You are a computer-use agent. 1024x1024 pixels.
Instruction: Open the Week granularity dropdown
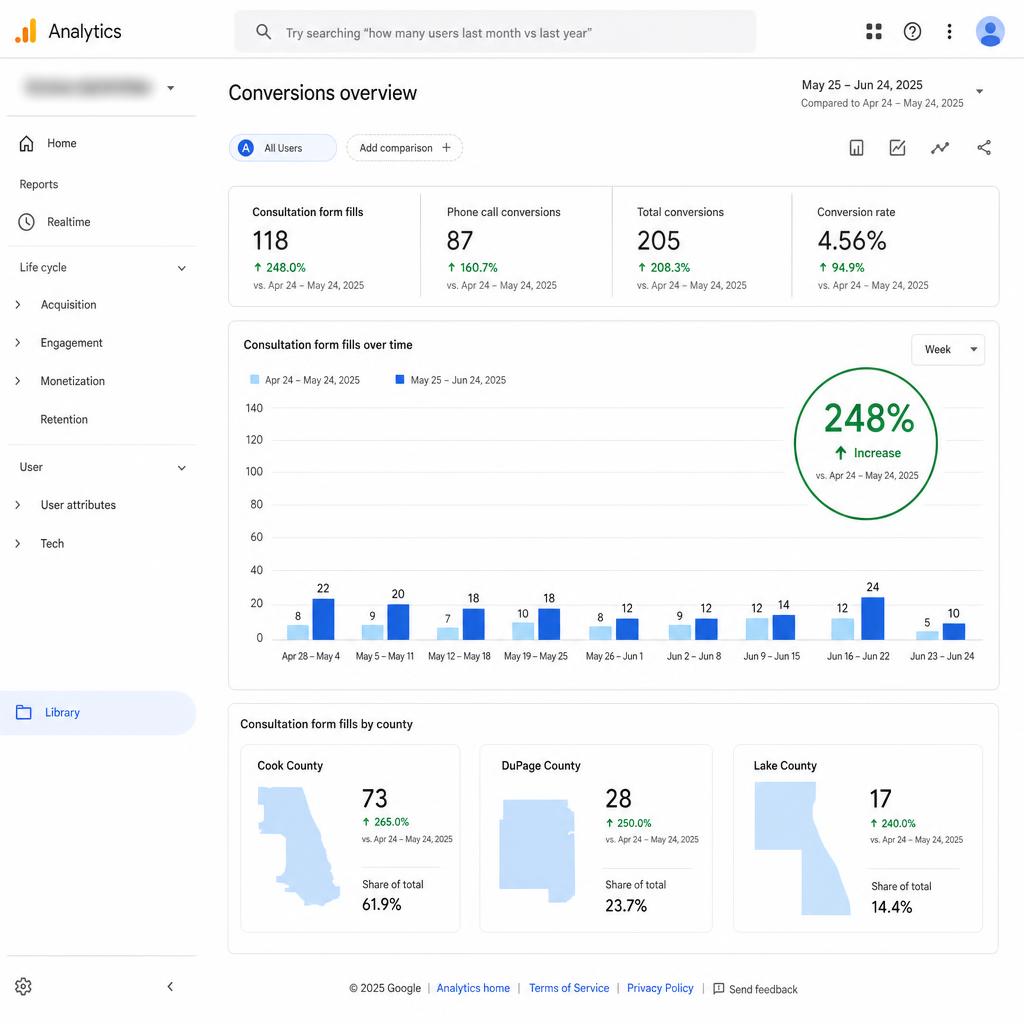(x=948, y=349)
